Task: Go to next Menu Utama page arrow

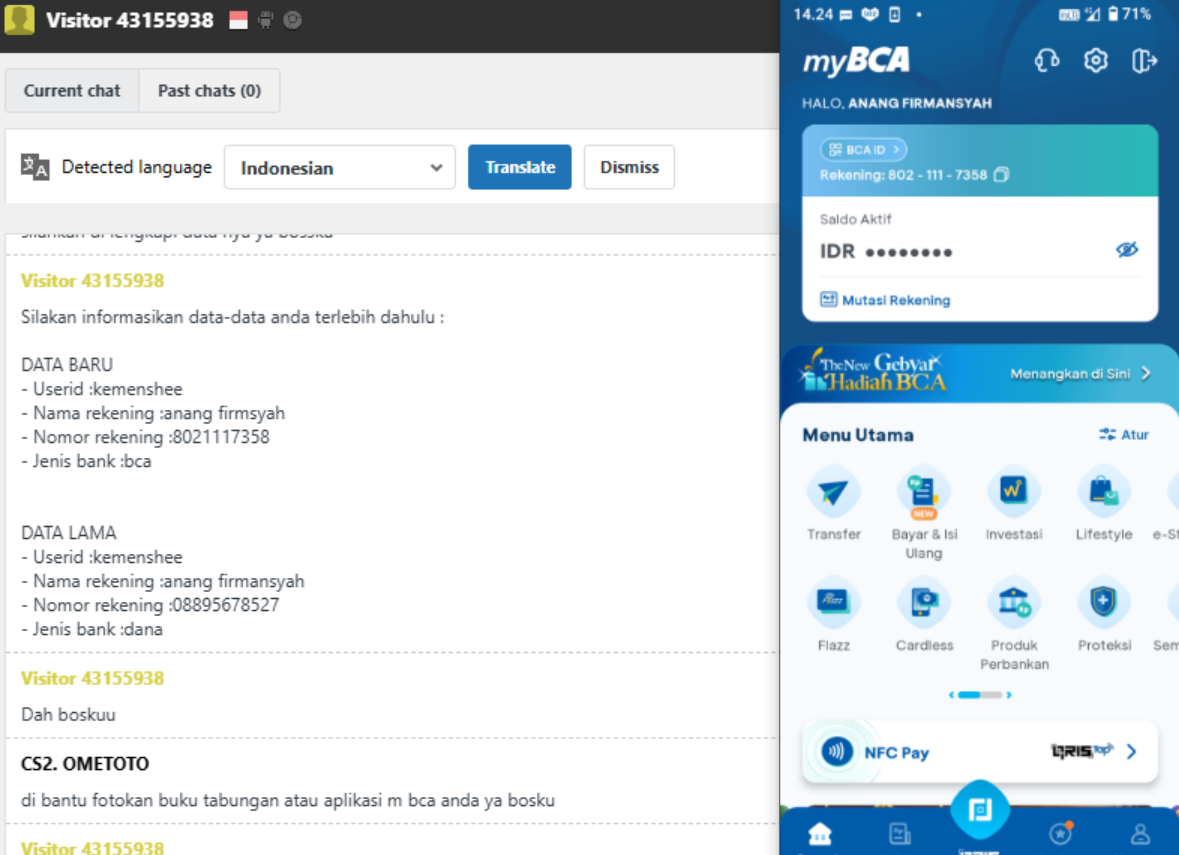Action: click(x=1009, y=695)
